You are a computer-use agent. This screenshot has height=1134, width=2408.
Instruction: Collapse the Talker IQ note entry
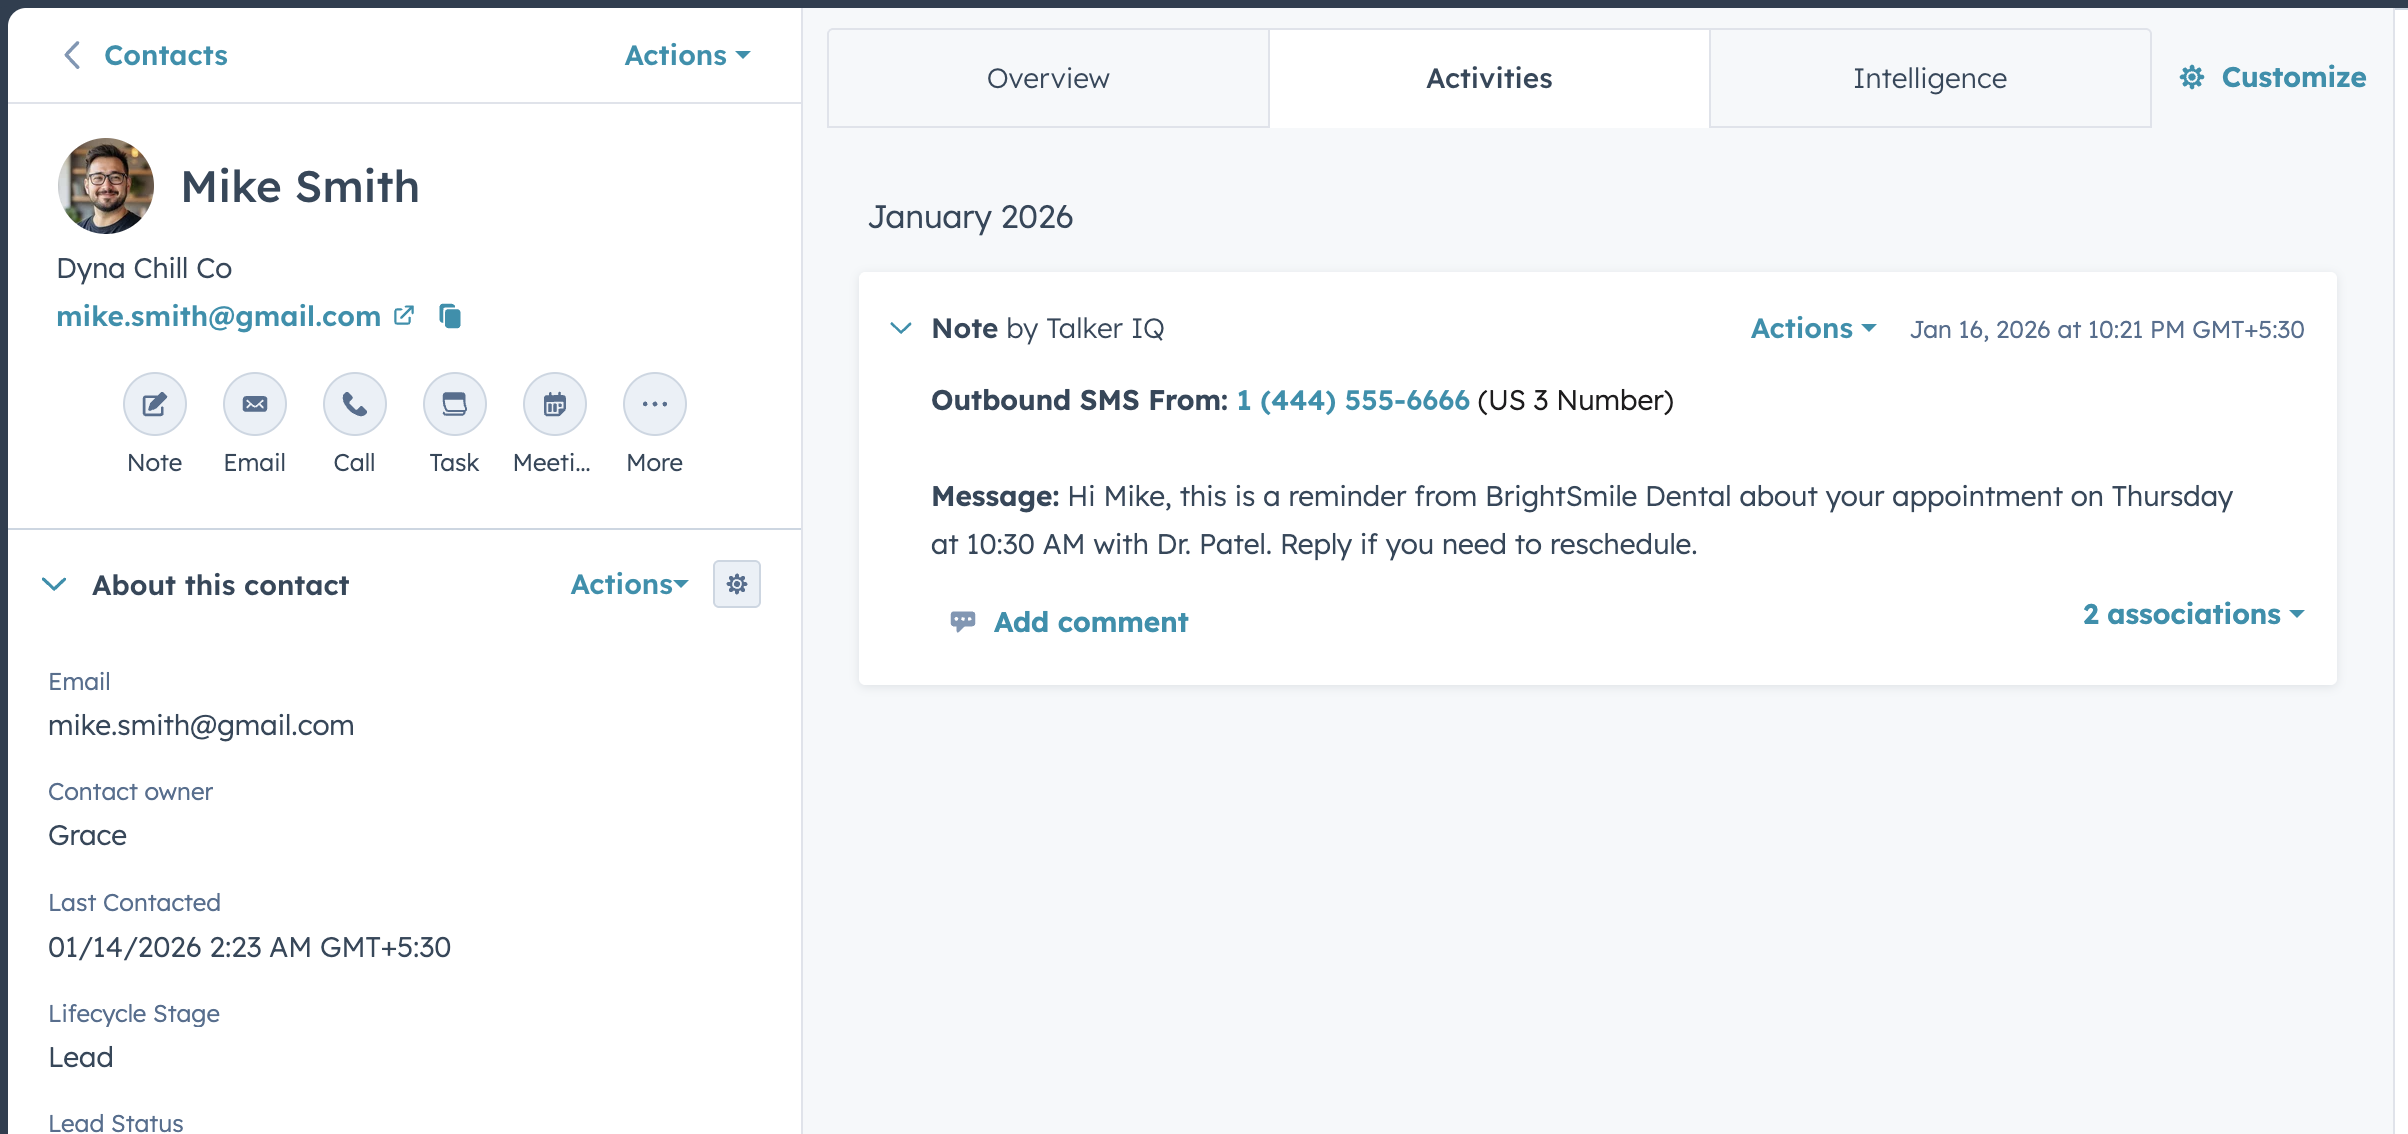coord(901,328)
